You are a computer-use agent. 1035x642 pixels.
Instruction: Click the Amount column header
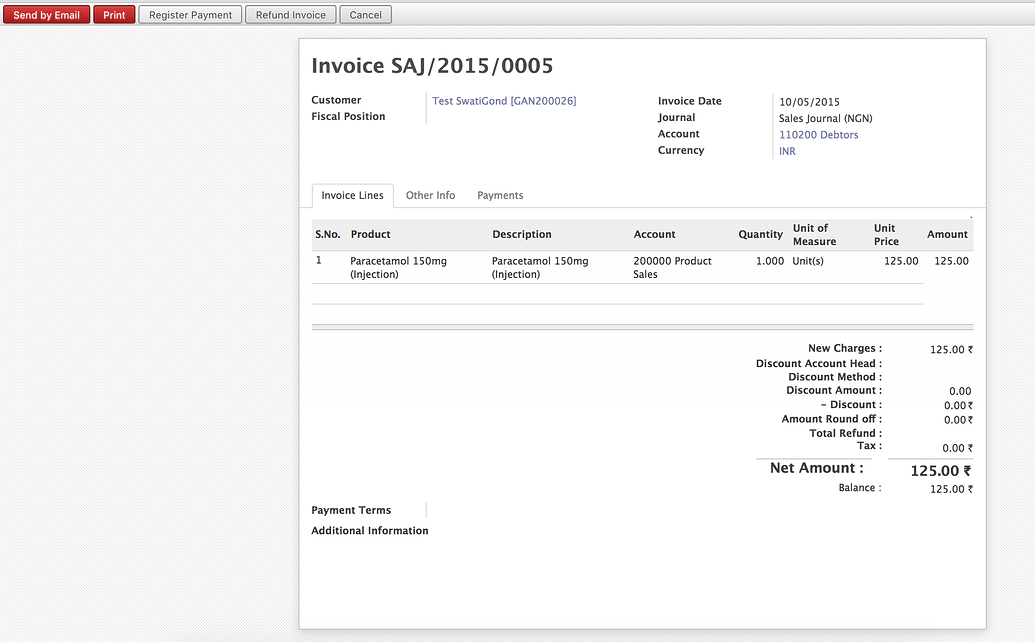tap(946, 235)
